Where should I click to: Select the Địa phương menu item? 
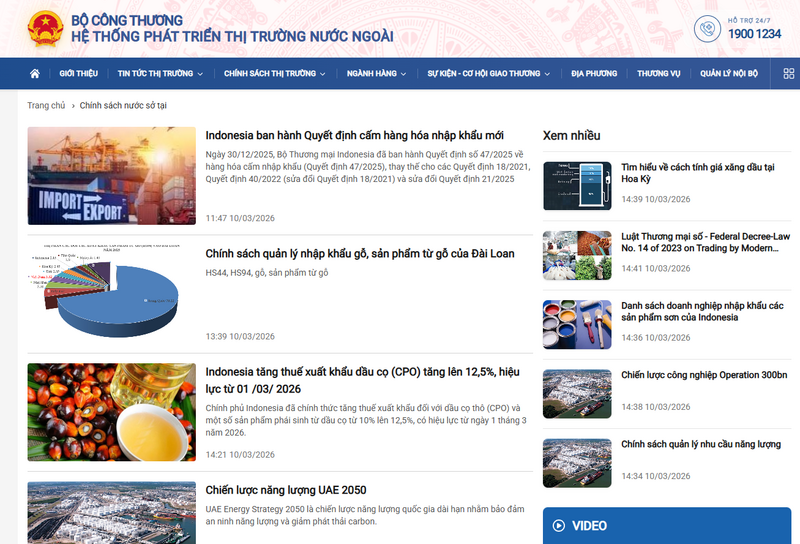tap(594, 73)
